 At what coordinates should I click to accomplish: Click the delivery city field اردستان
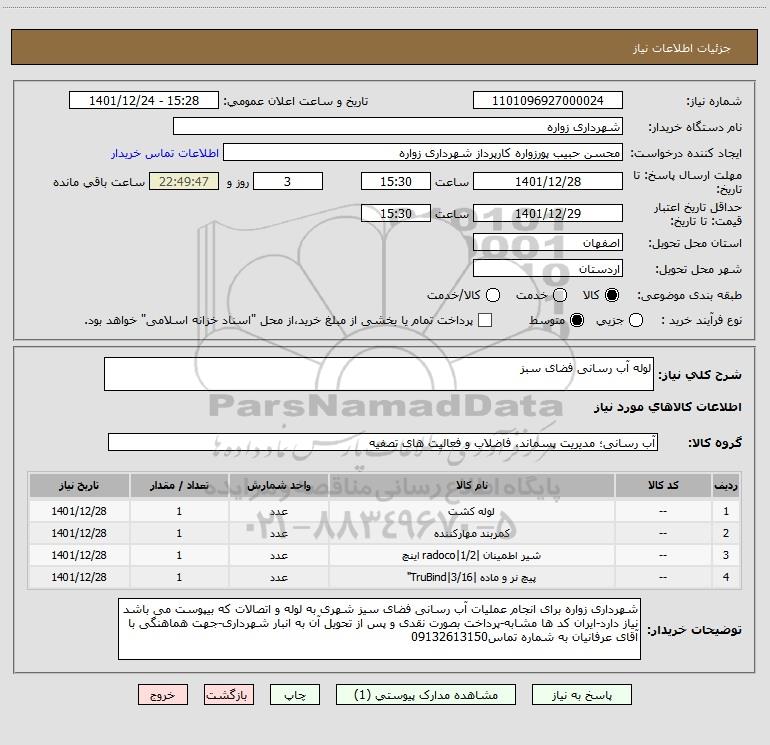point(548,269)
